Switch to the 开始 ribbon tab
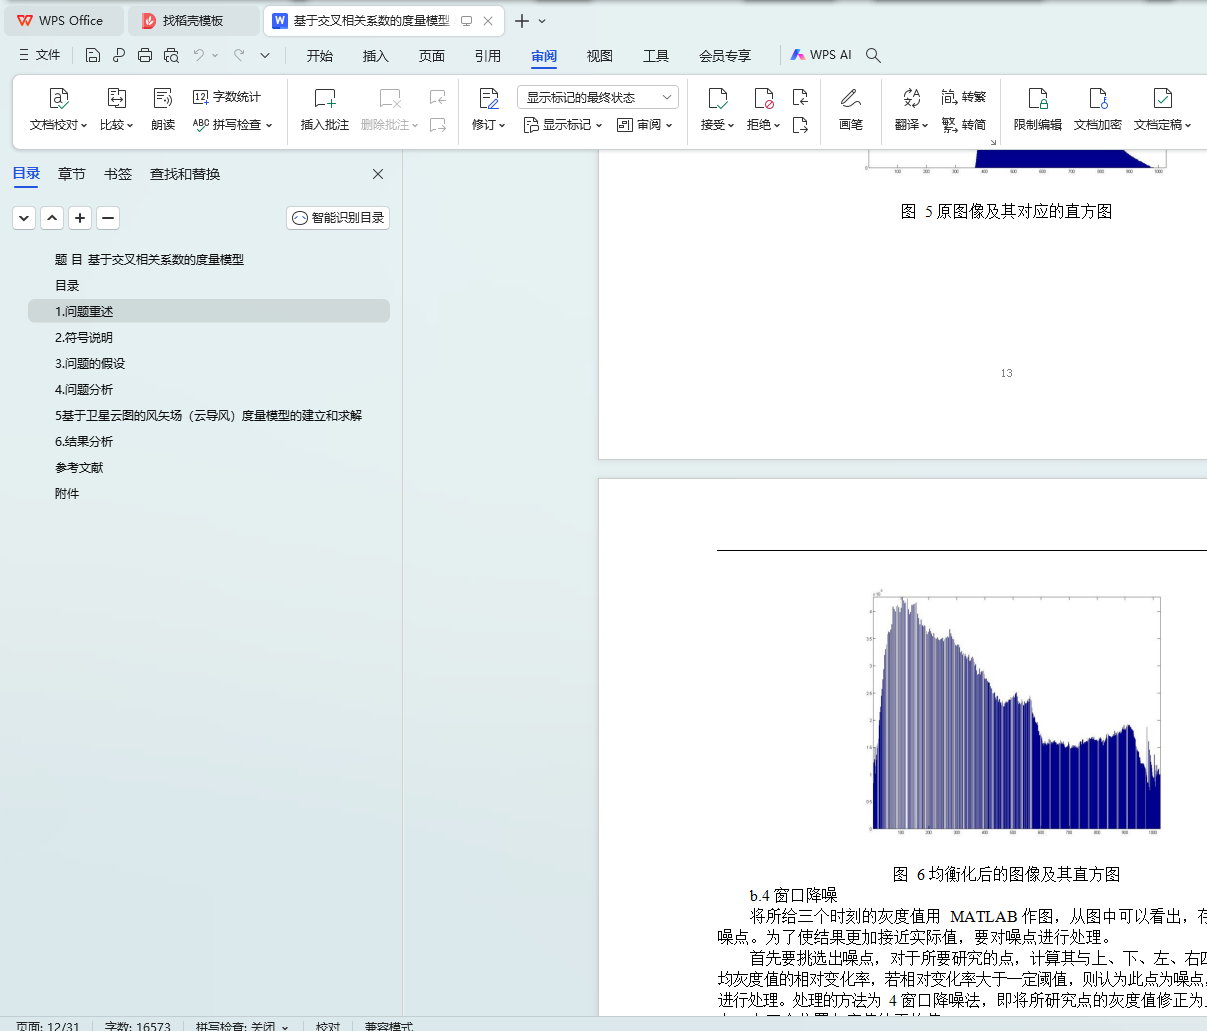The width and height of the screenshot is (1207, 1031). [320, 56]
